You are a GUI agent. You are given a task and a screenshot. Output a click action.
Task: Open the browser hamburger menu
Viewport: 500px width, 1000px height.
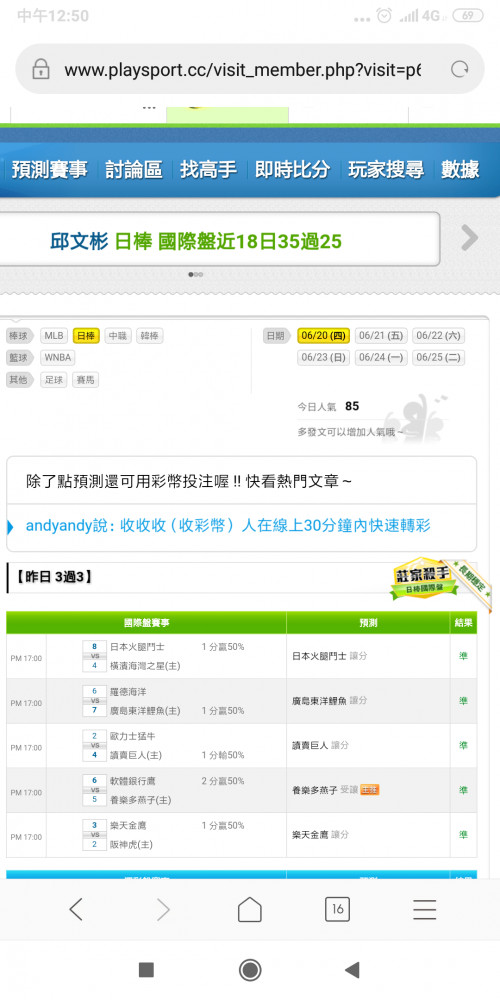coord(424,909)
